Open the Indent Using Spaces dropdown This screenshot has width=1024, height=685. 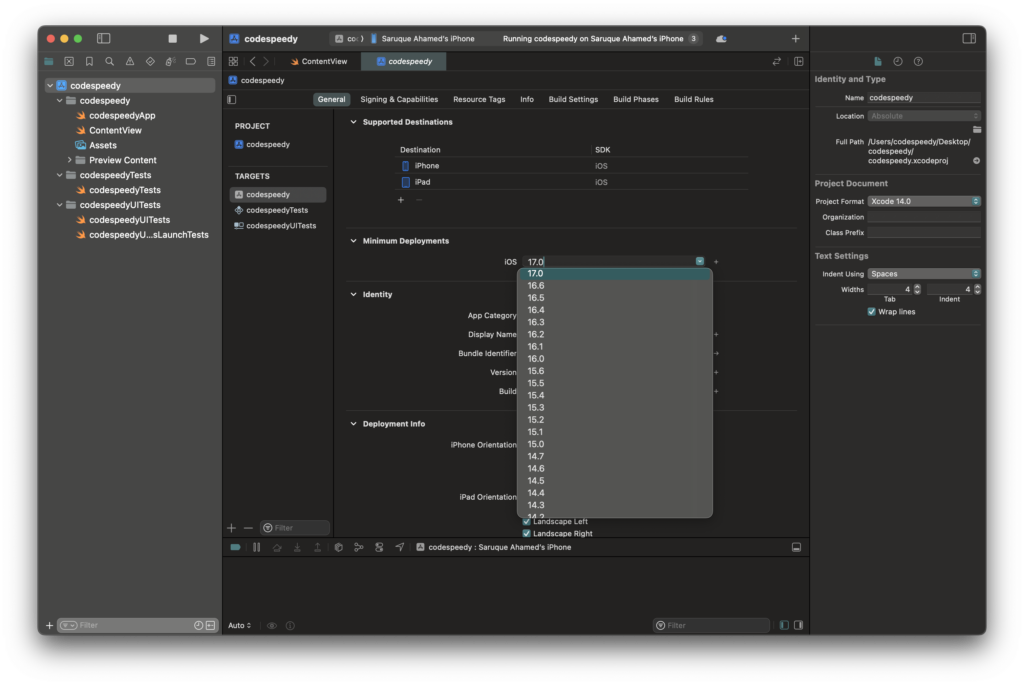923,274
